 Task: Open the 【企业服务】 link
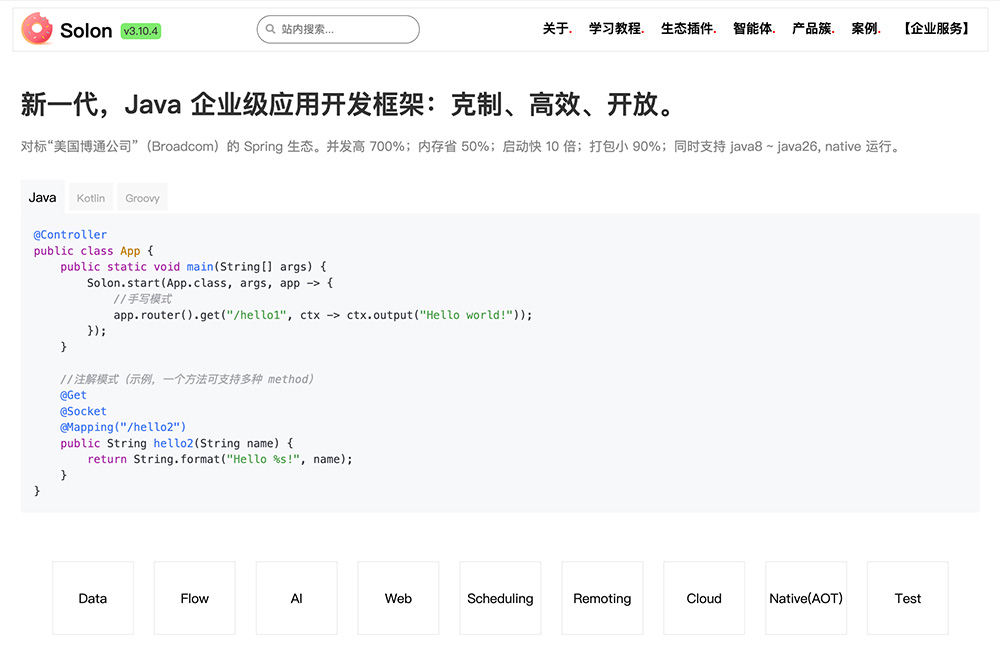click(936, 29)
